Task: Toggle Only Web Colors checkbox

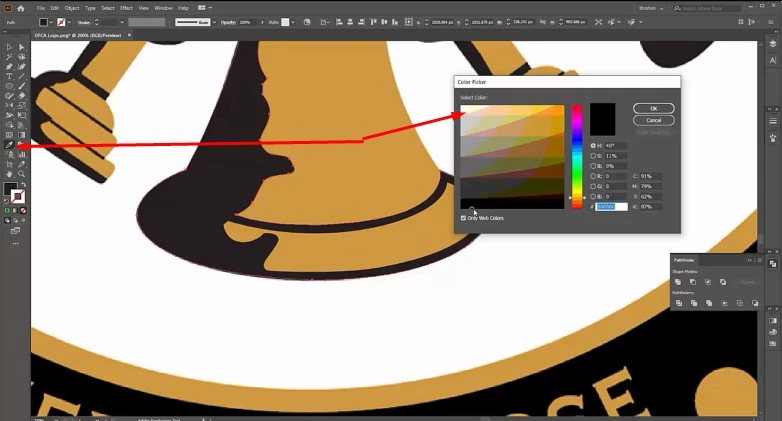Action: 463,218
